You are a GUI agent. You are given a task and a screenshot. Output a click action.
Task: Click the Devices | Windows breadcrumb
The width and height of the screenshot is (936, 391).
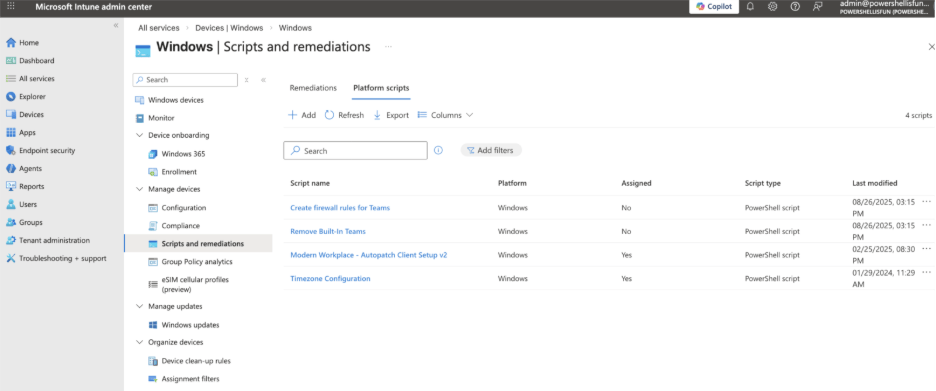(229, 27)
